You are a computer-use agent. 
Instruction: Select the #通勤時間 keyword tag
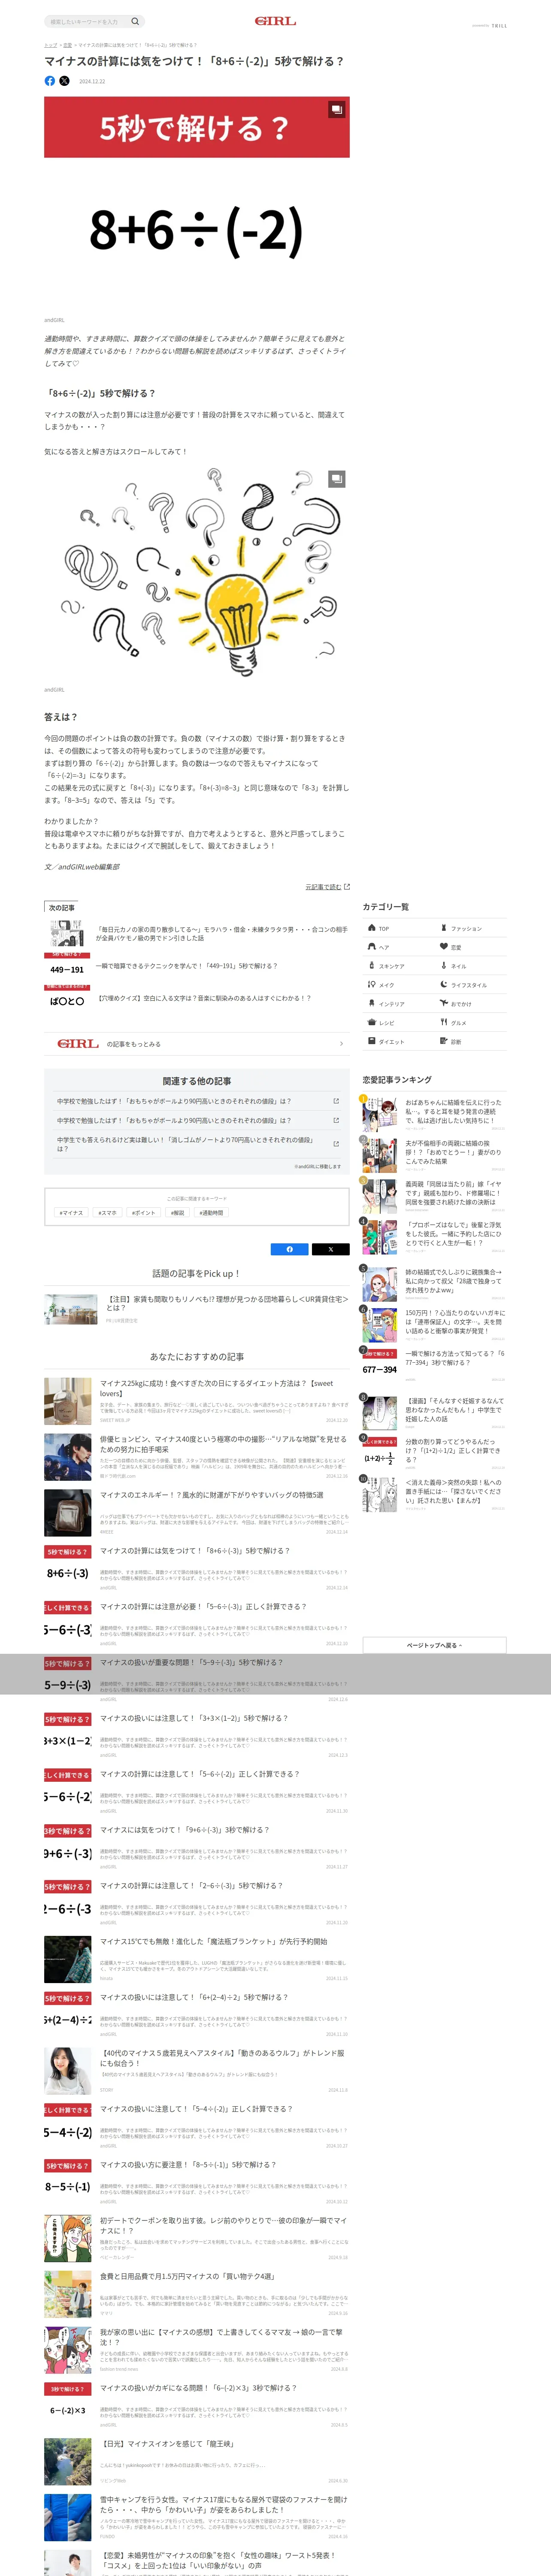[211, 1213]
